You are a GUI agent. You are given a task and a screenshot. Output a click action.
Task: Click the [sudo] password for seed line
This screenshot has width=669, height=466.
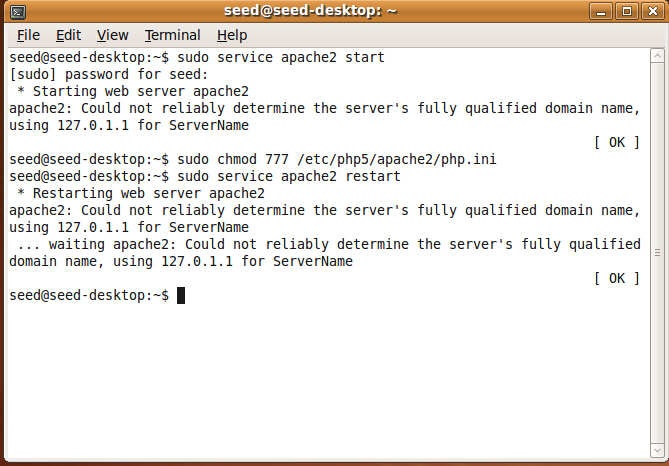[x=109, y=75]
